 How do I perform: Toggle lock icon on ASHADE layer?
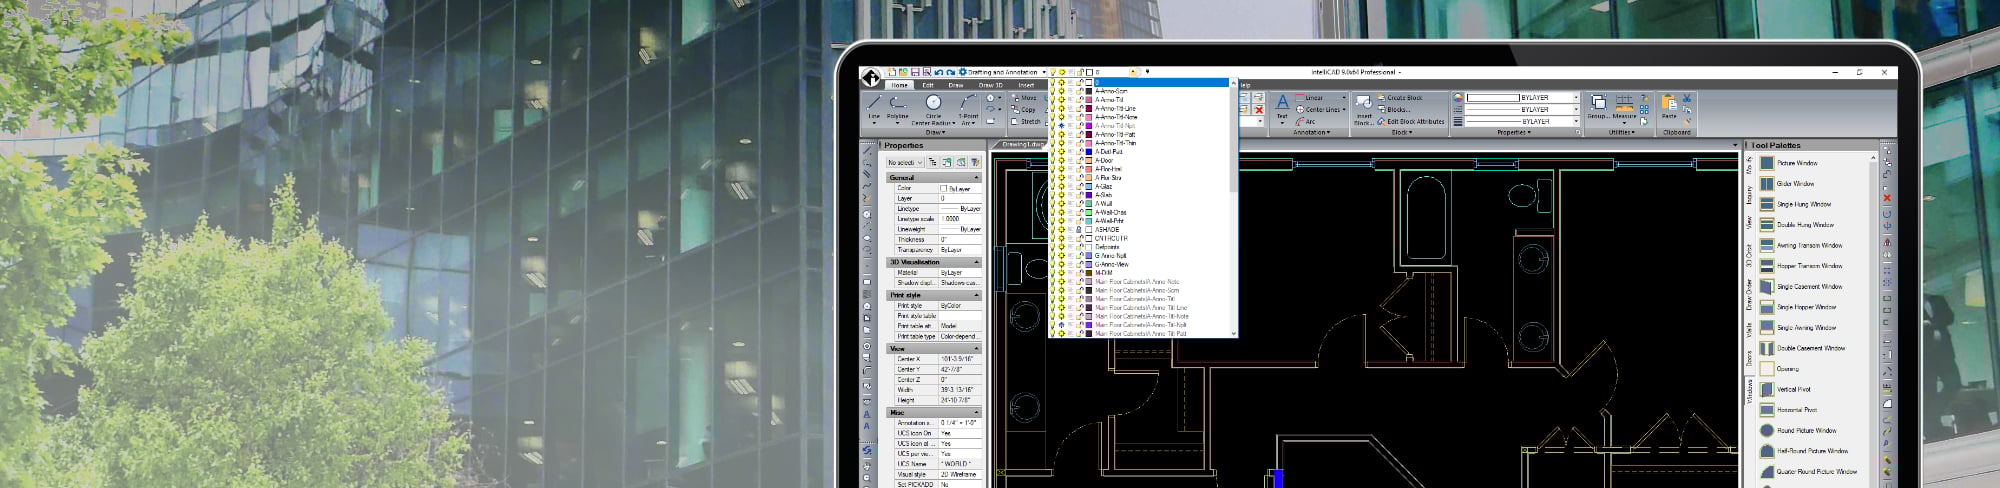pyautogui.click(x=1080, y=230)
